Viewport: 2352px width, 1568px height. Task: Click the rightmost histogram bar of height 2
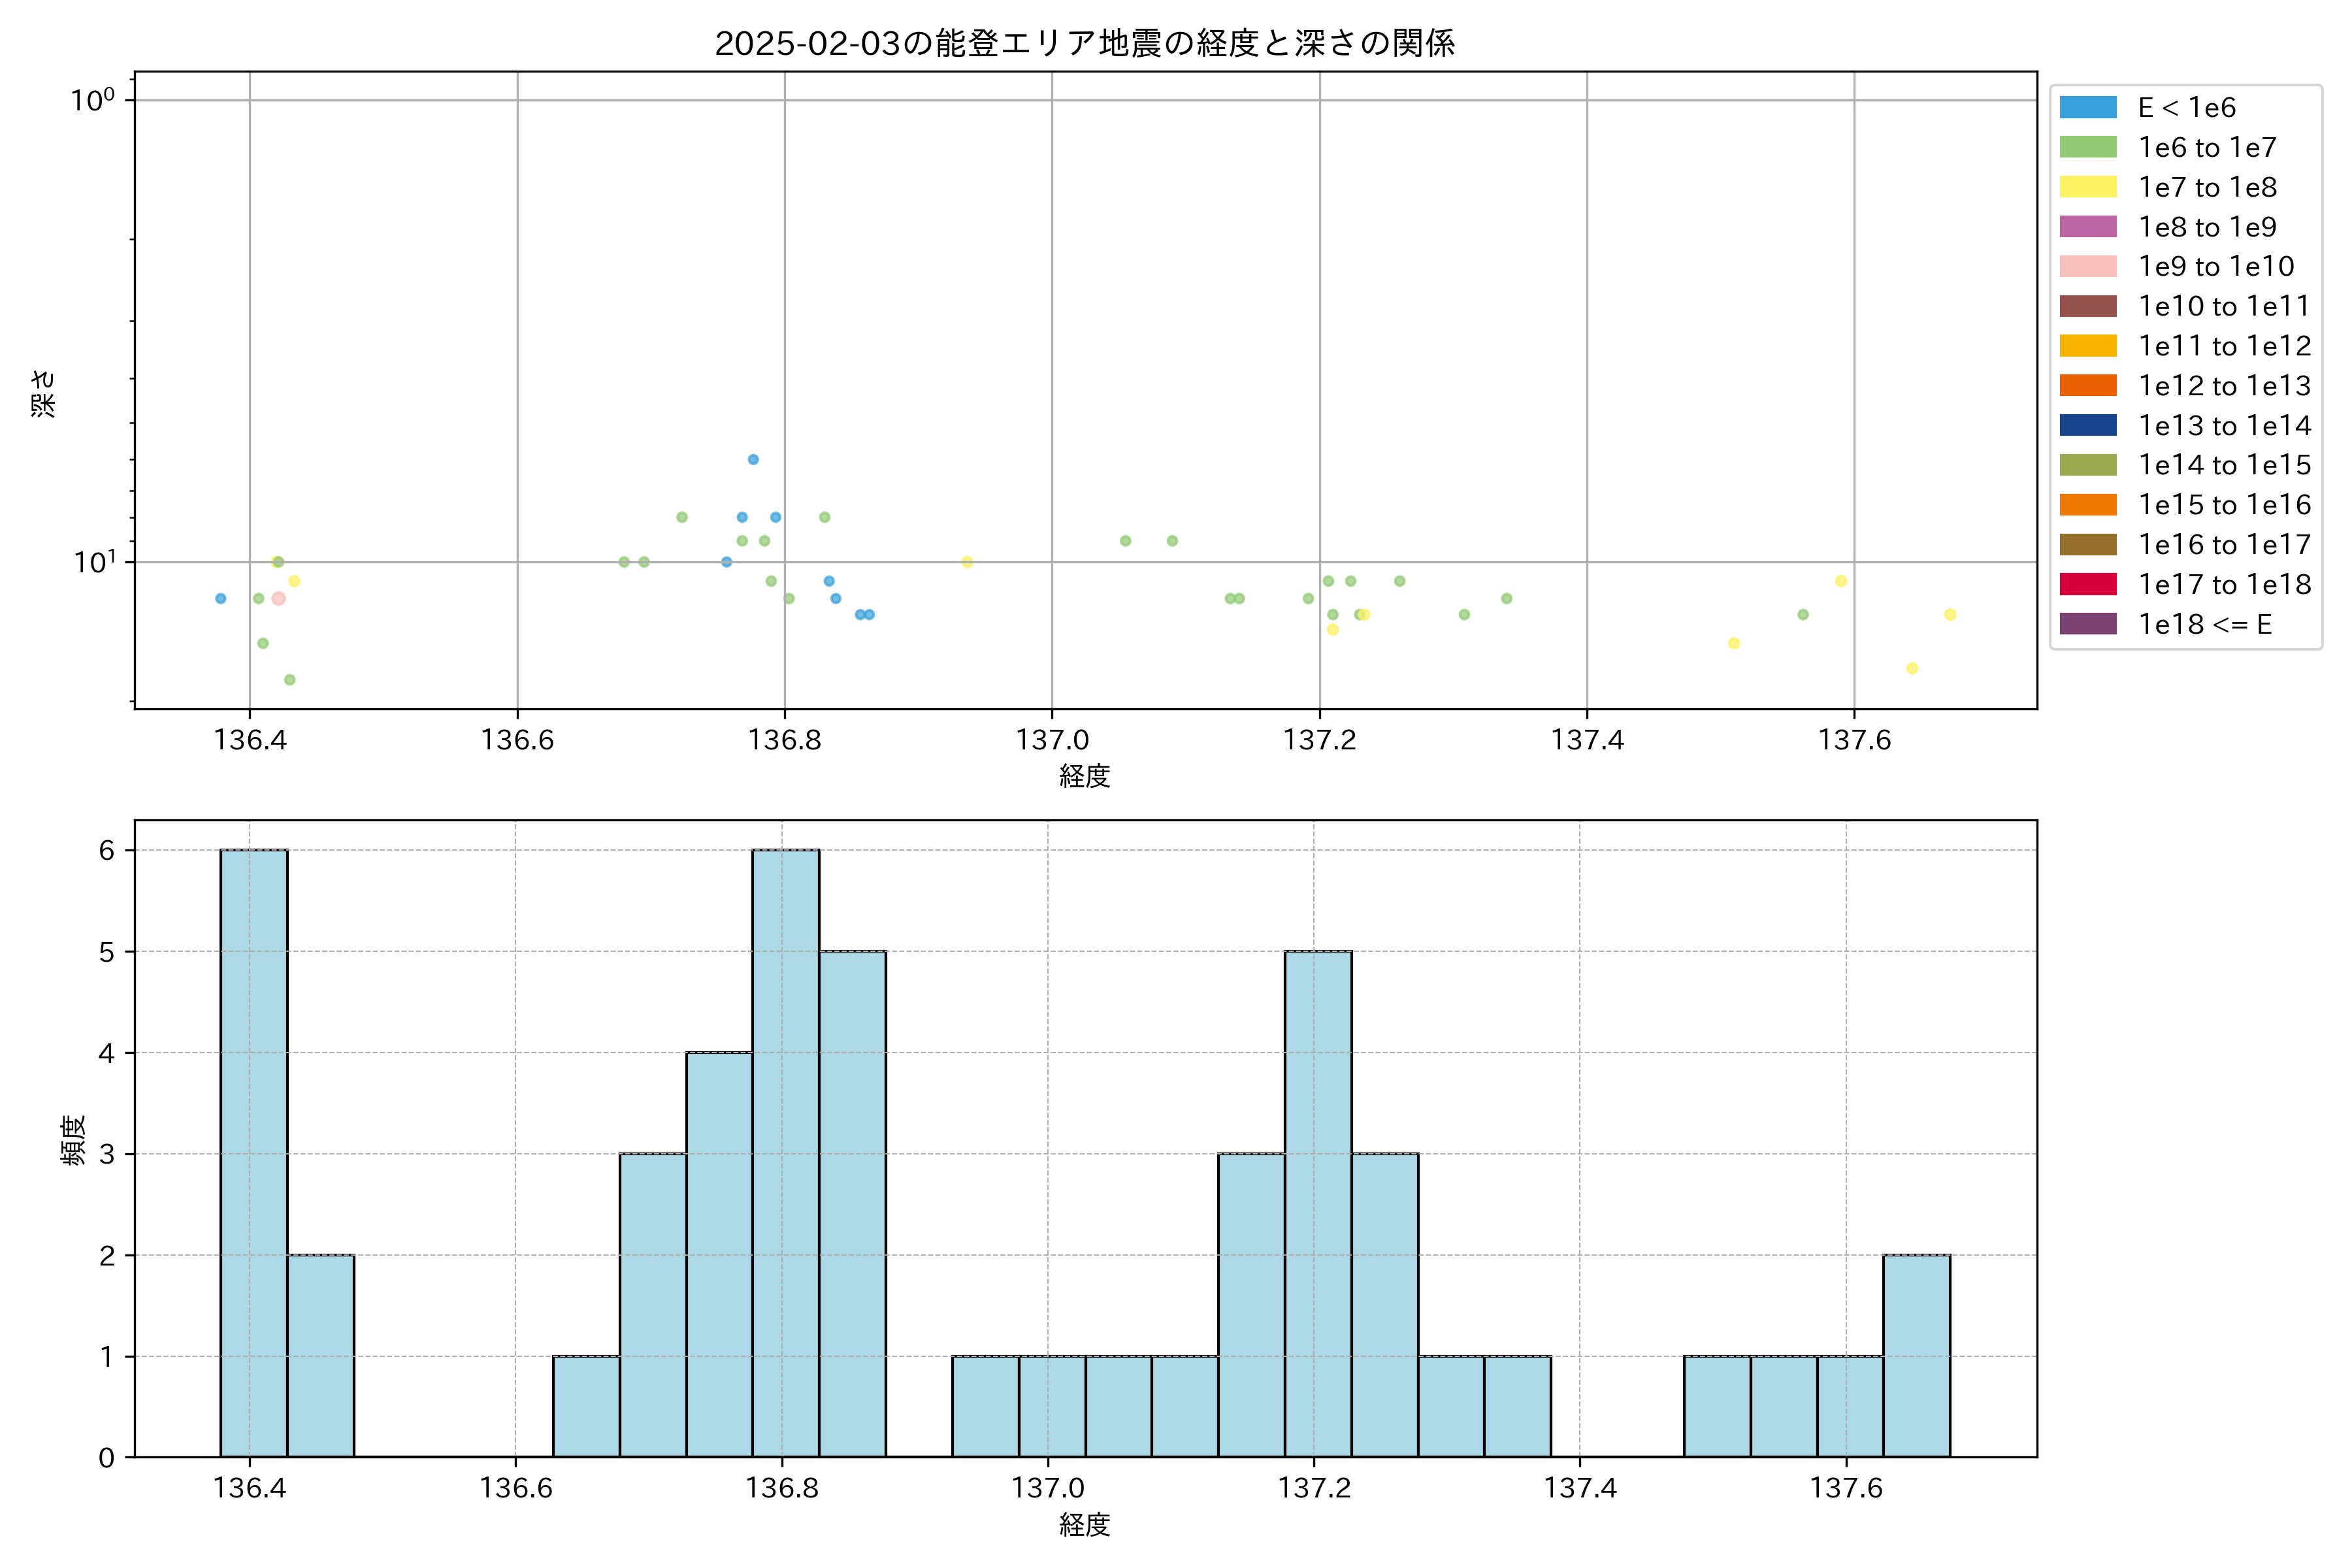[x=1916, y=1355]
